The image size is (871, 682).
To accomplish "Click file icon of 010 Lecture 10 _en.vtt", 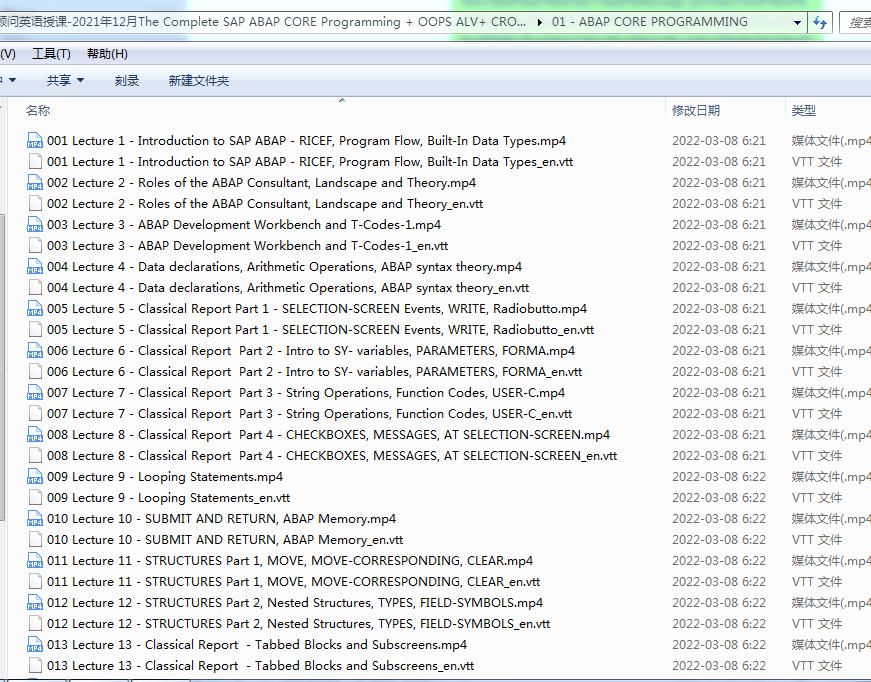I will tap(35, 539).
